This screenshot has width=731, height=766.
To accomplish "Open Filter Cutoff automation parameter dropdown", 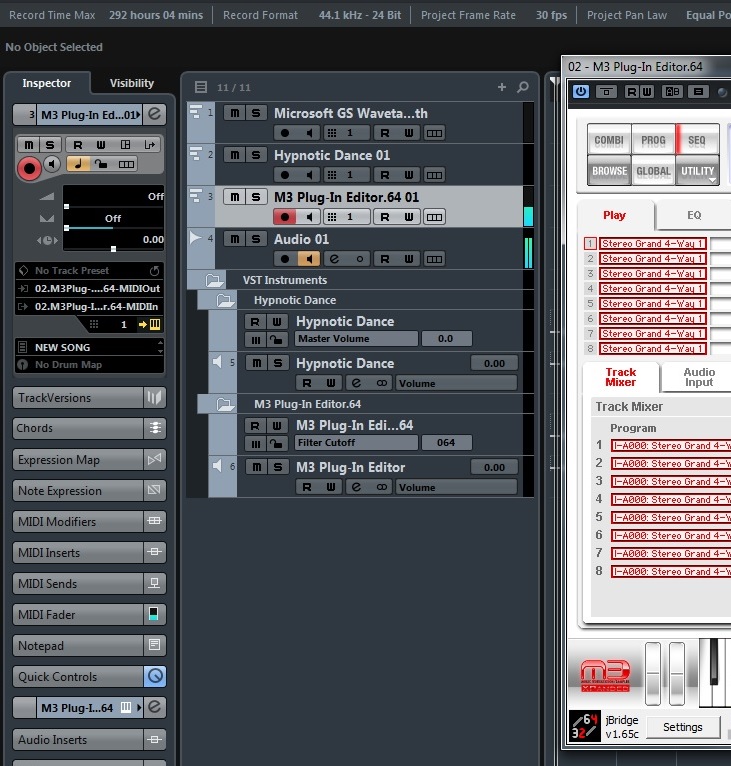I will pos(356,443).
